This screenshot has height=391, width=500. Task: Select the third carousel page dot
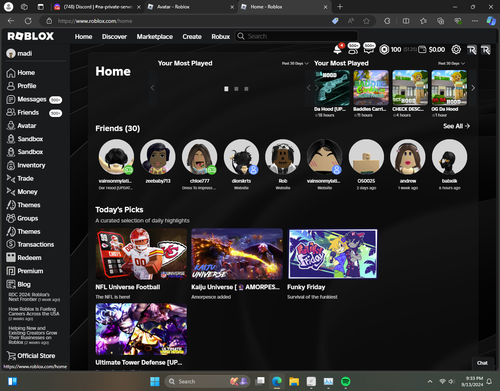click(246, 89)
